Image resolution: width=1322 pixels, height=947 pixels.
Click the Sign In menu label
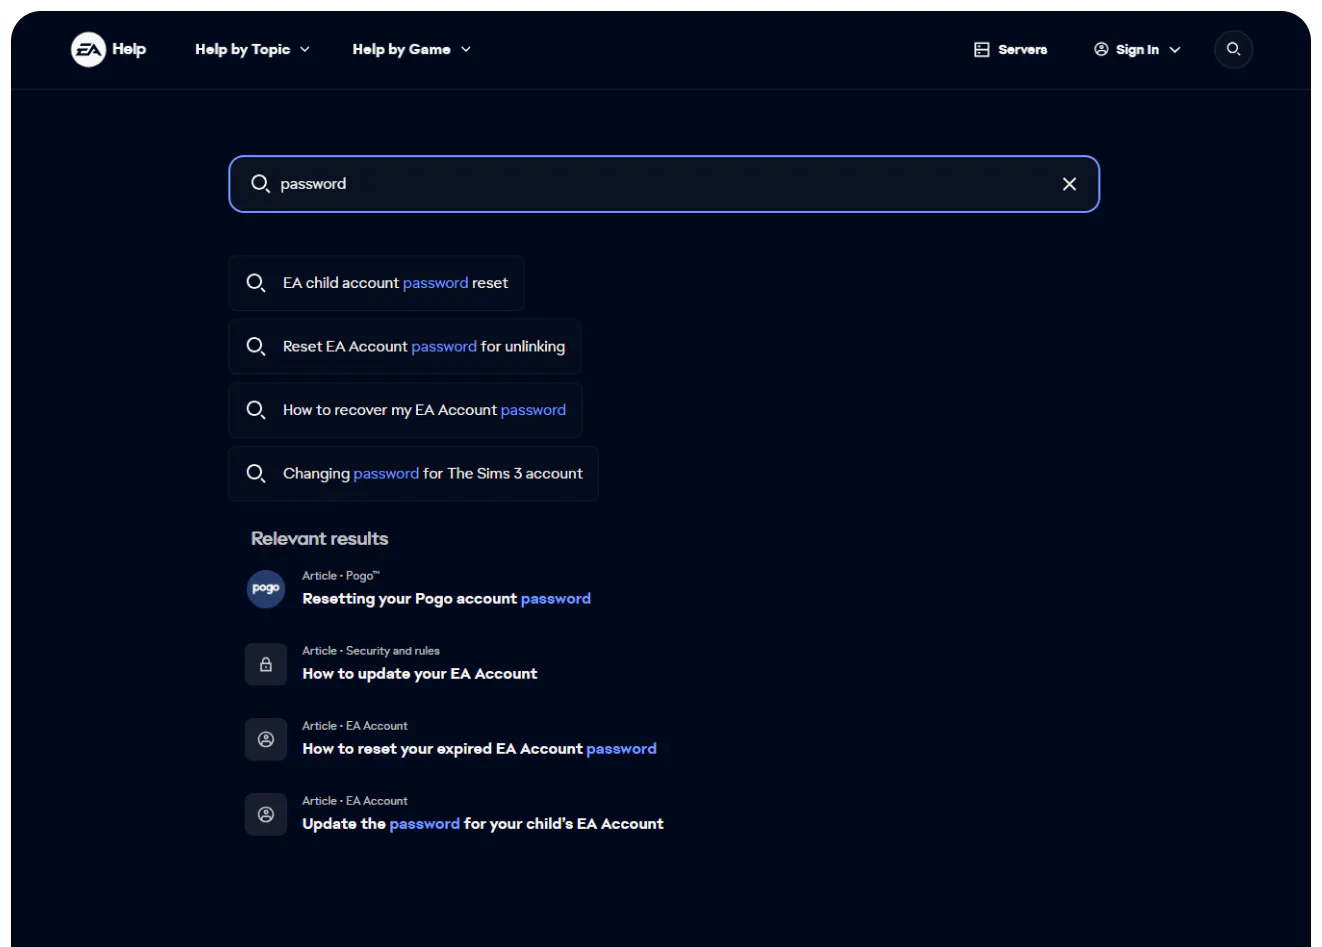(x=1137, y=49)
